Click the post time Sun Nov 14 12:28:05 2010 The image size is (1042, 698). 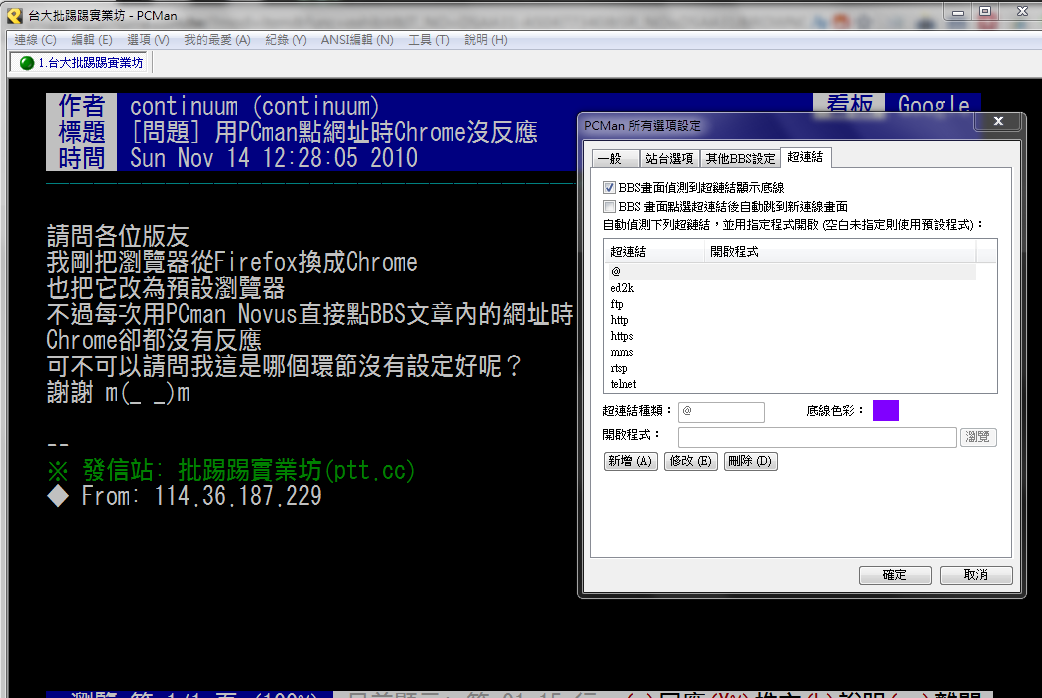coord(274,158)
